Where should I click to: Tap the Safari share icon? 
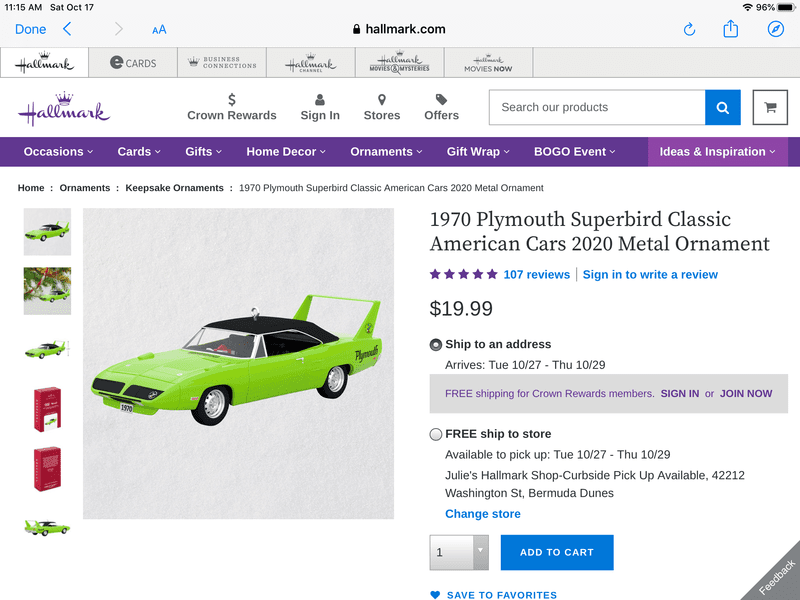(731, 29)
